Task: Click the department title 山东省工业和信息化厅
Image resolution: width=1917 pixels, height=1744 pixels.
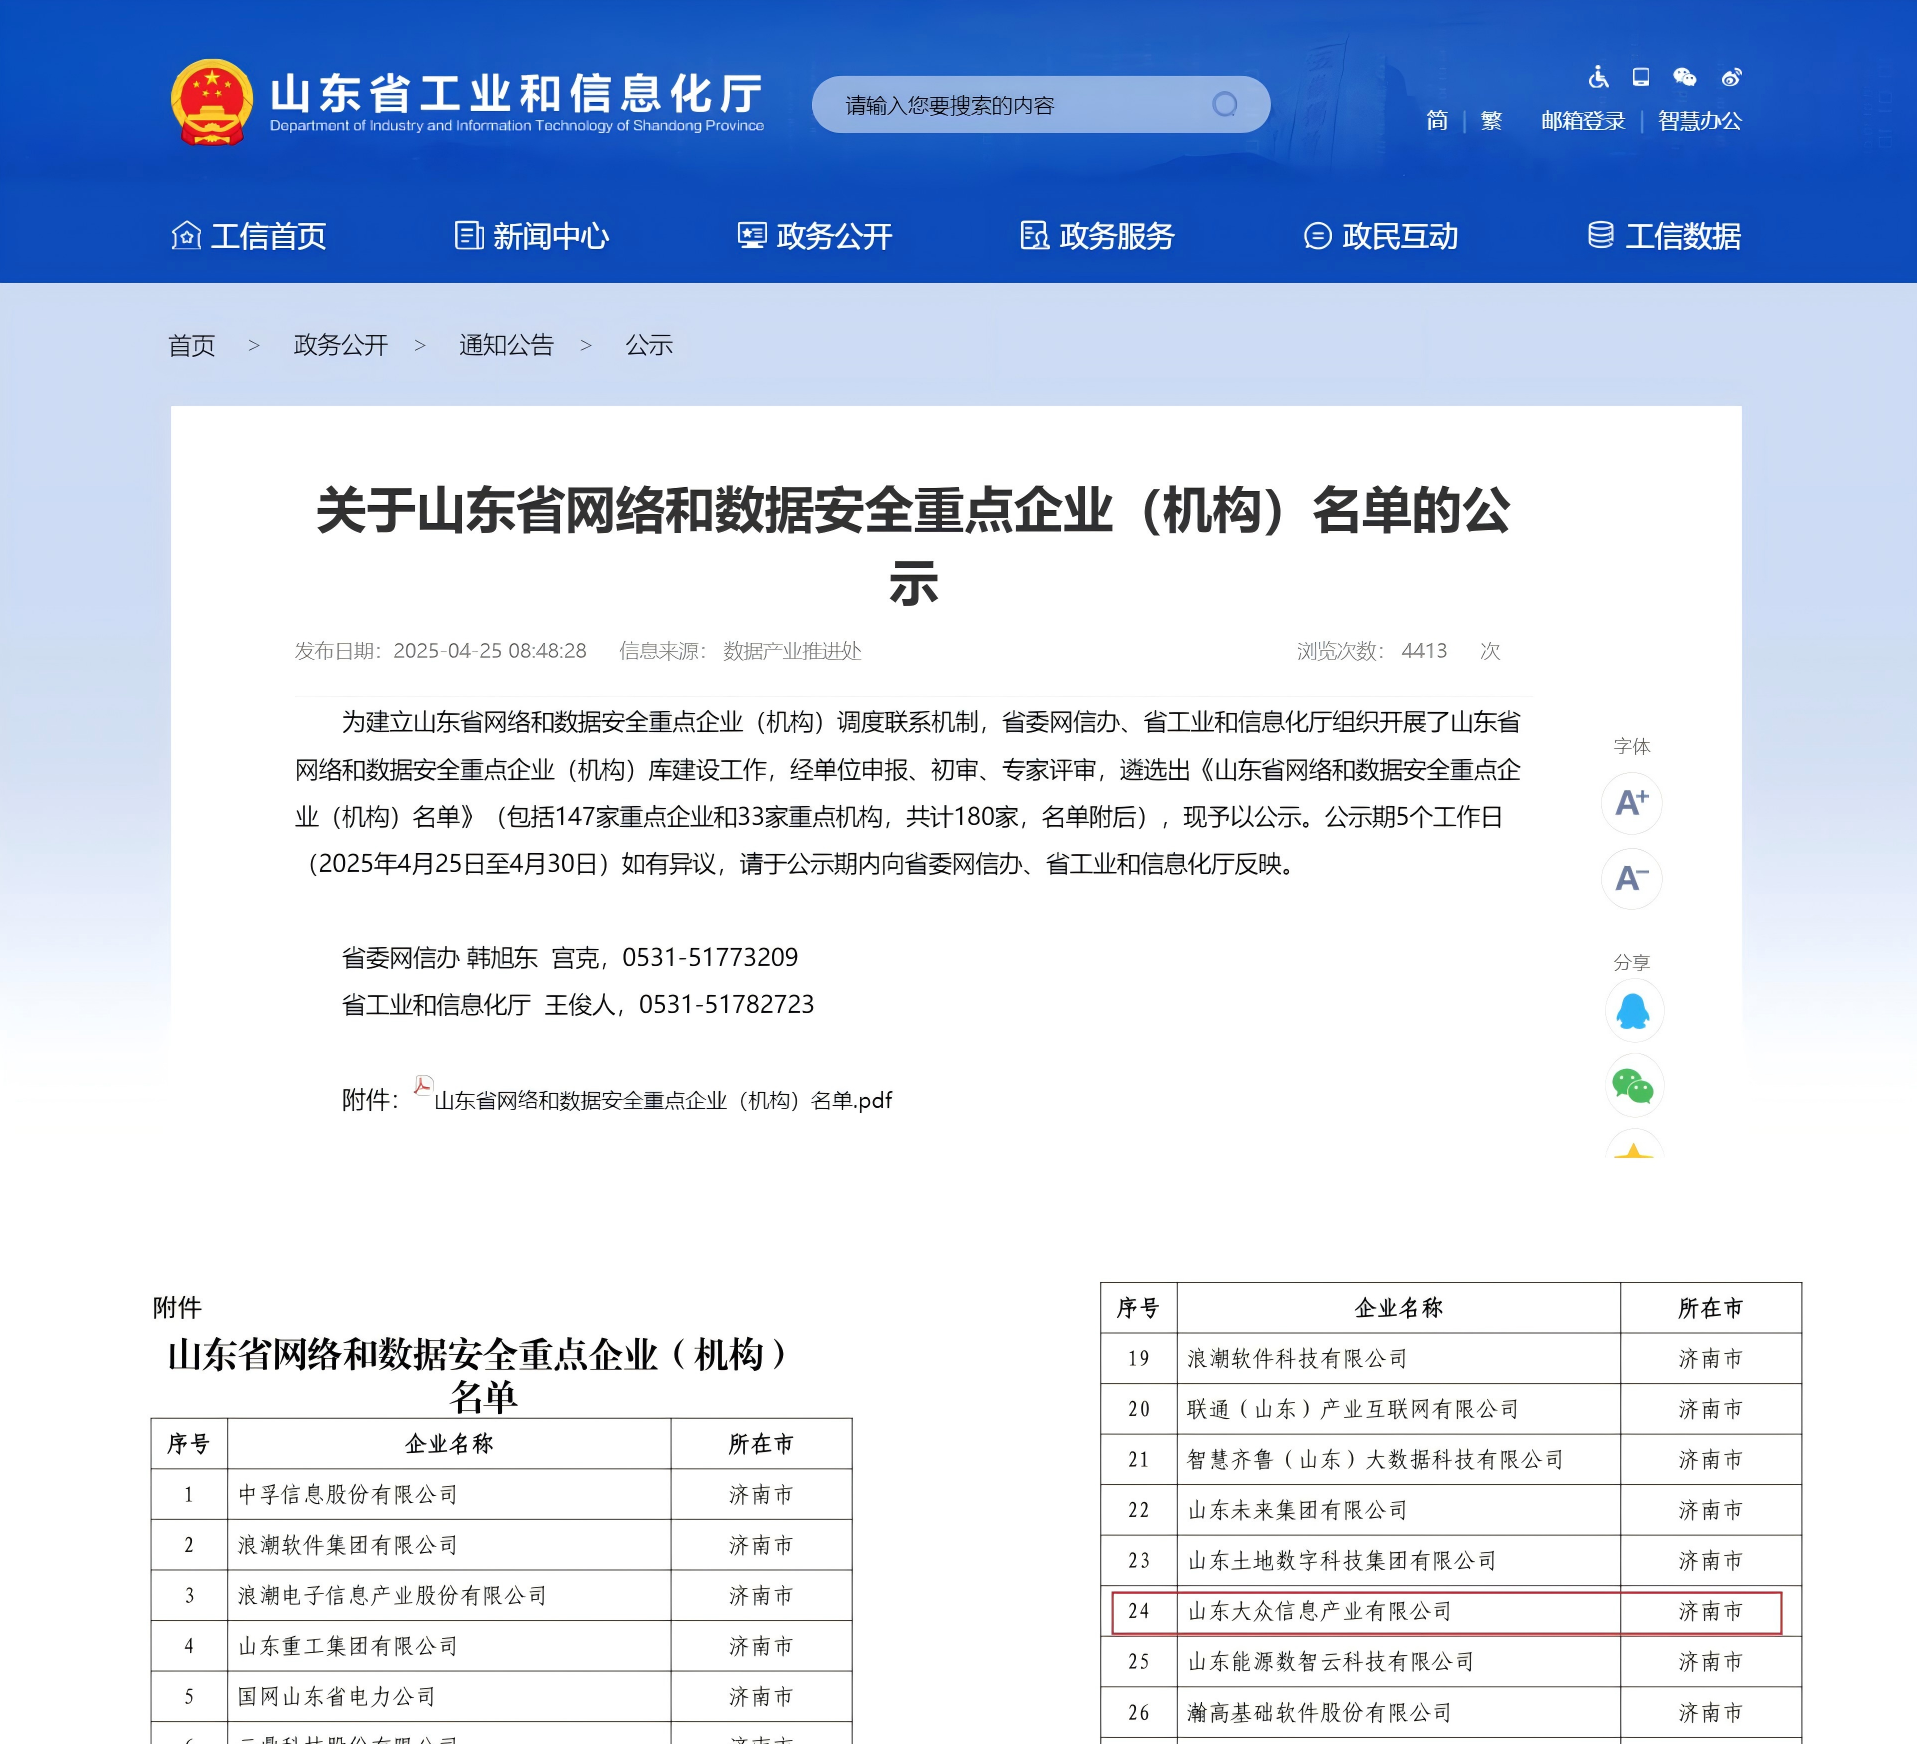Action: (x=516, y=93)
